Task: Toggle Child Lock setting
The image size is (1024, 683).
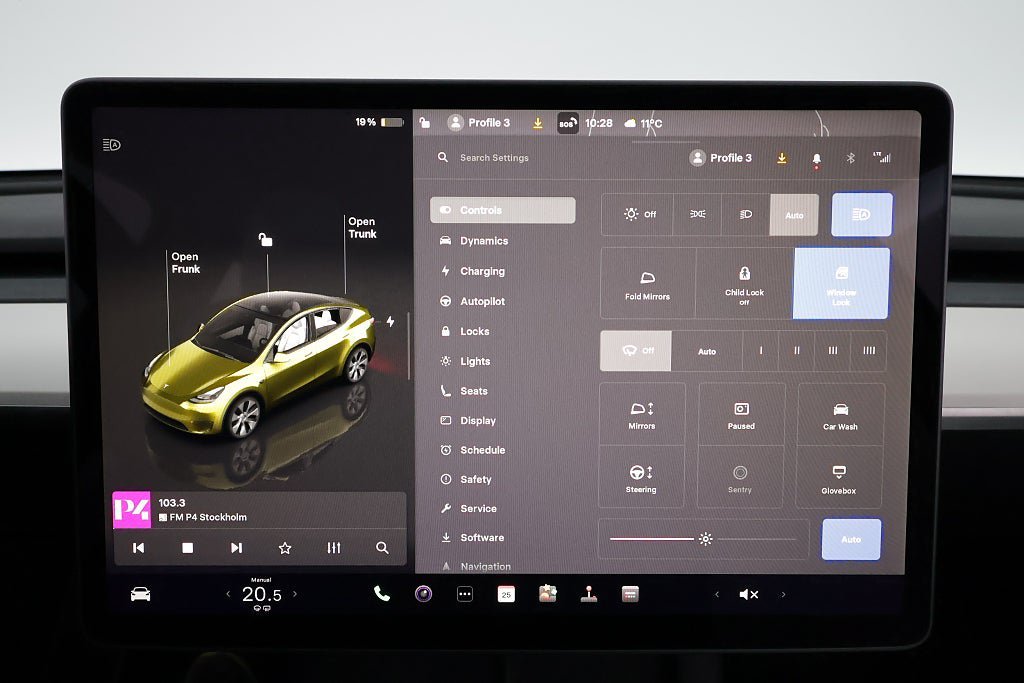Action: coord(744,284)
